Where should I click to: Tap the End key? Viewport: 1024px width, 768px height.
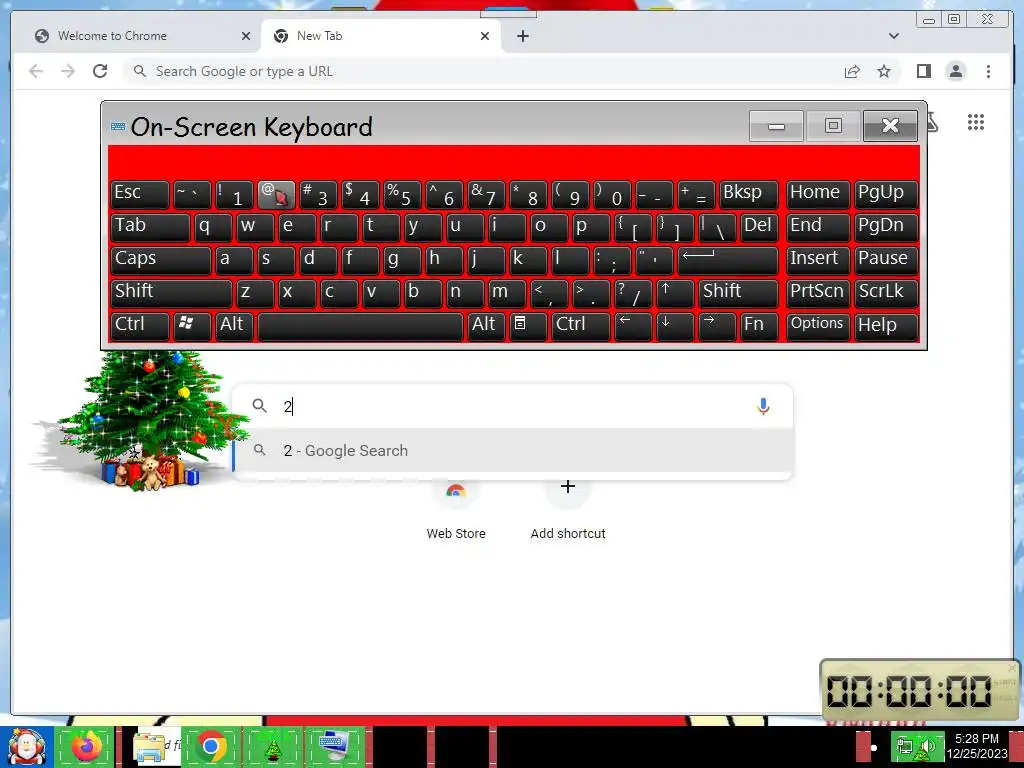pyautogui.click(x=817, y=228)
